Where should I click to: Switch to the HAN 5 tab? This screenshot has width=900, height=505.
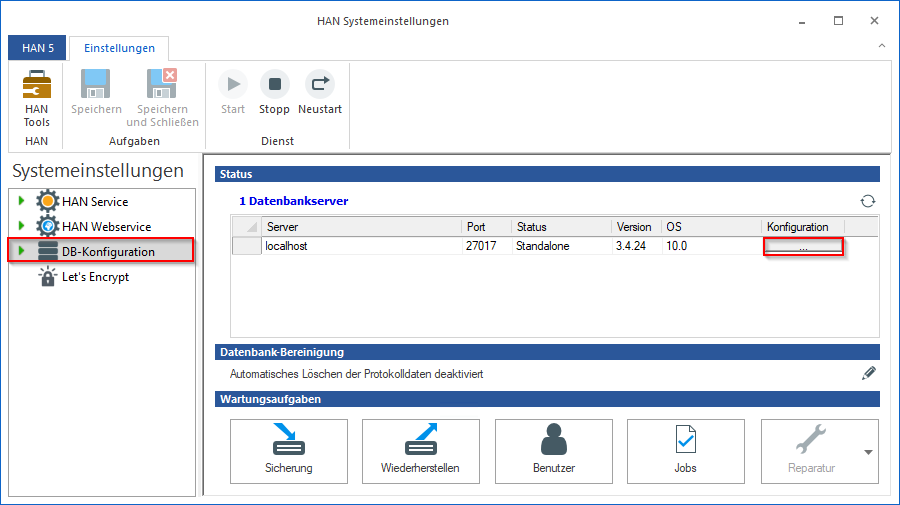point(38,48)
